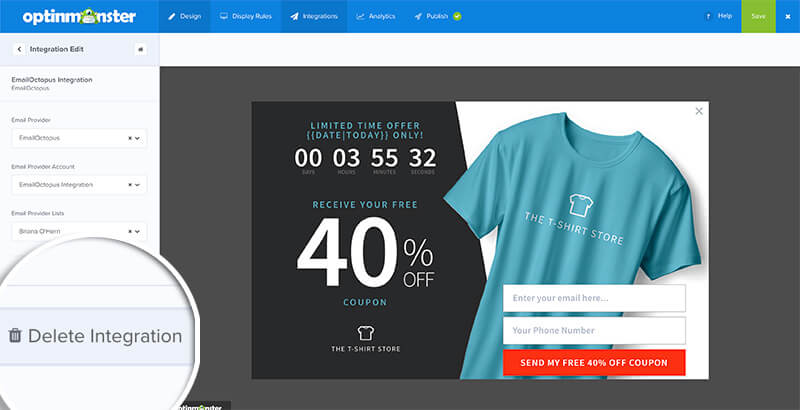Click the pencil icon on Design tab
This screenshot has width=800, height=410.
pos(172,16)
